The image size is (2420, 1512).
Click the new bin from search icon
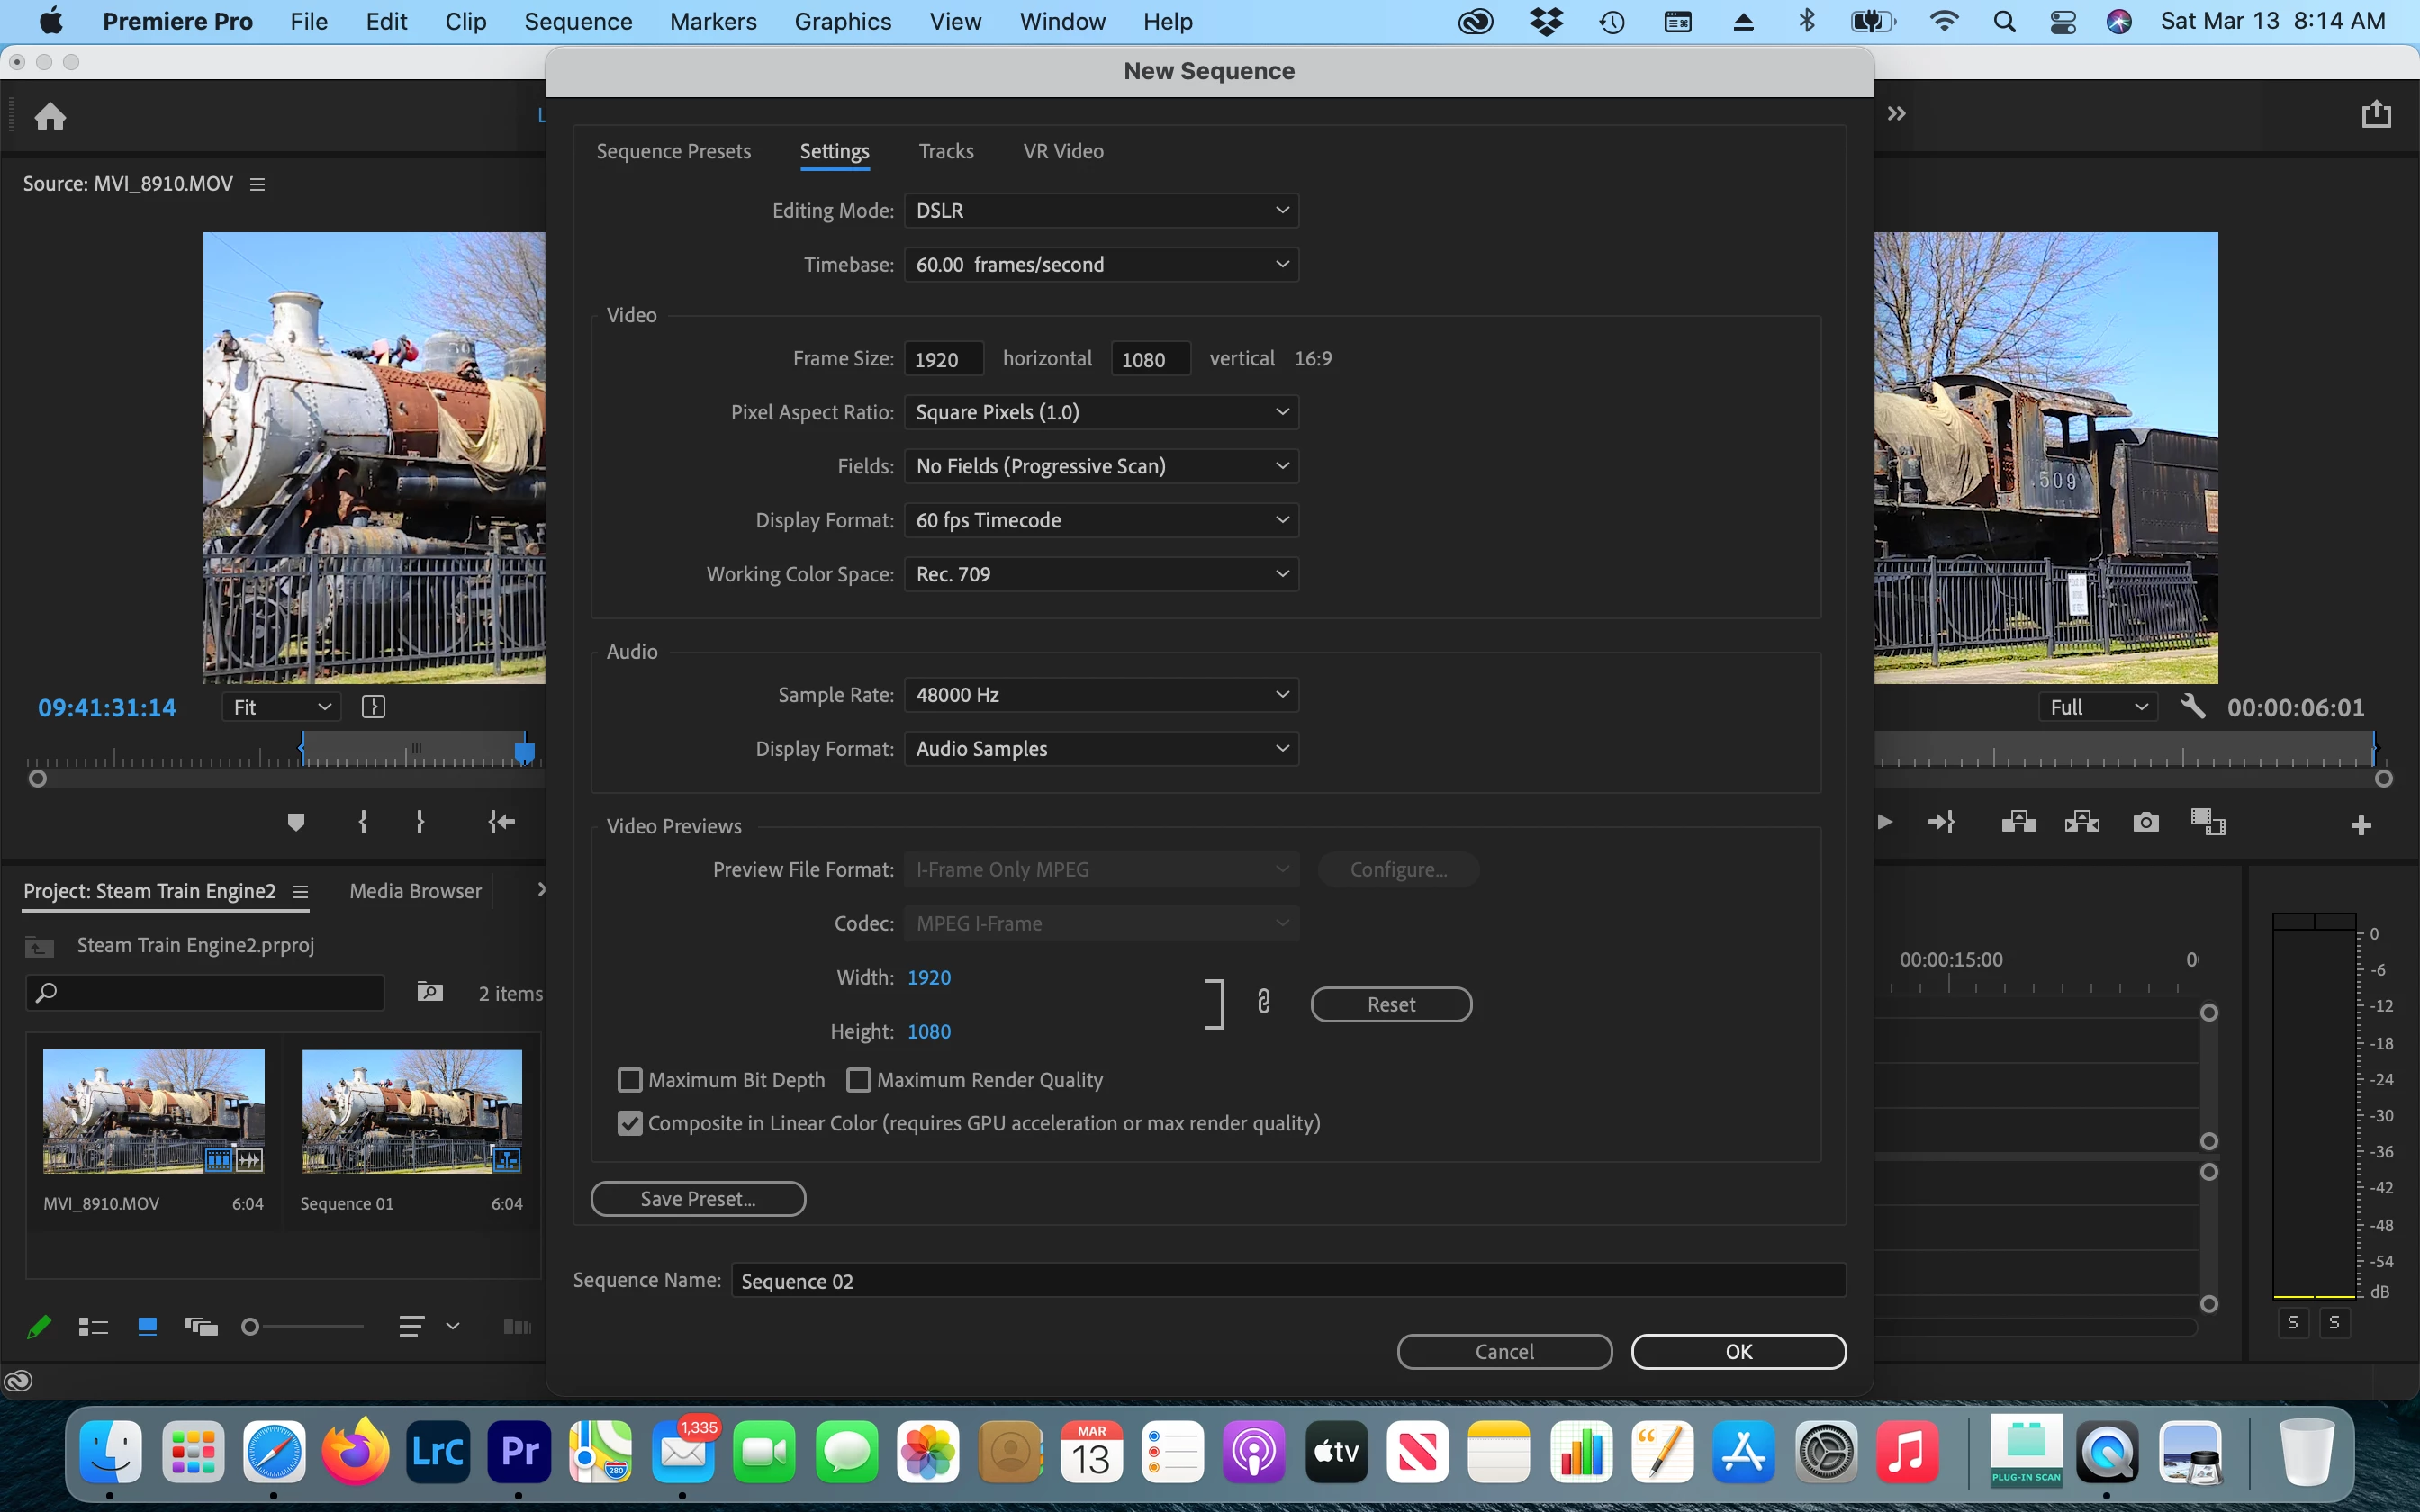(x=430, y=992)
